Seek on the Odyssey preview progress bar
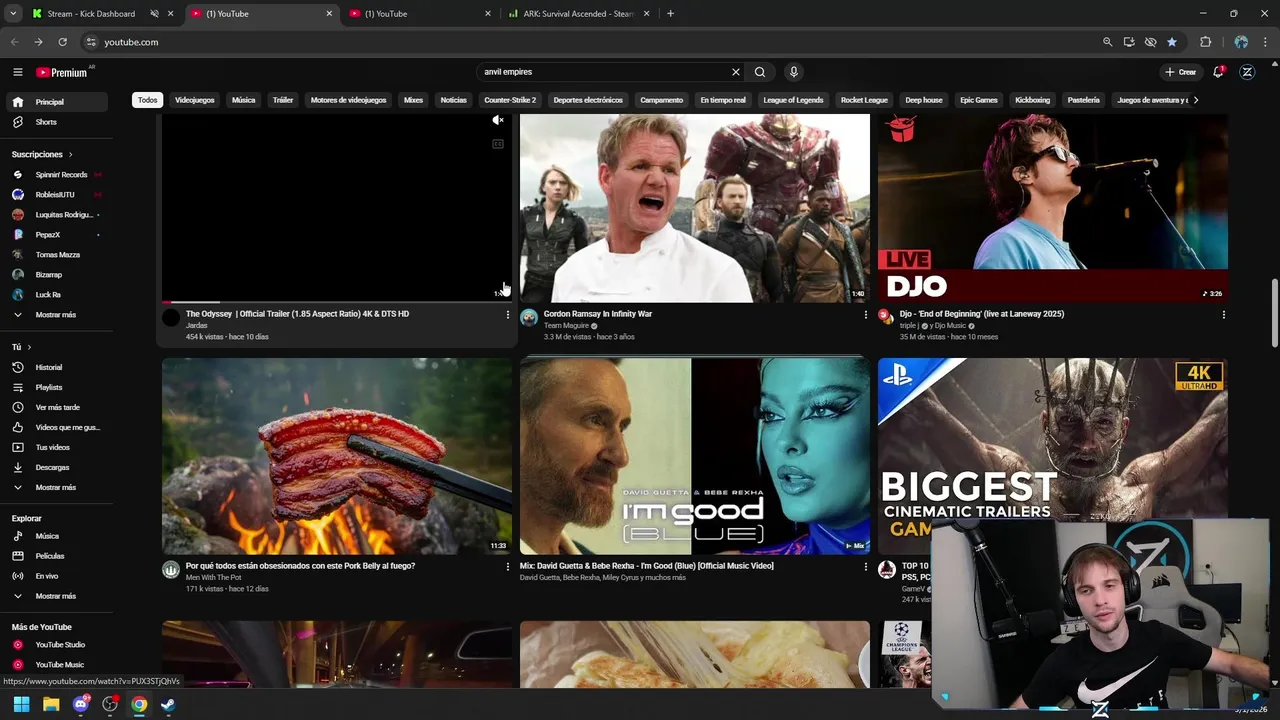Screen dimensions: 1280x720 pyautogui.click(x=337, y=301)
